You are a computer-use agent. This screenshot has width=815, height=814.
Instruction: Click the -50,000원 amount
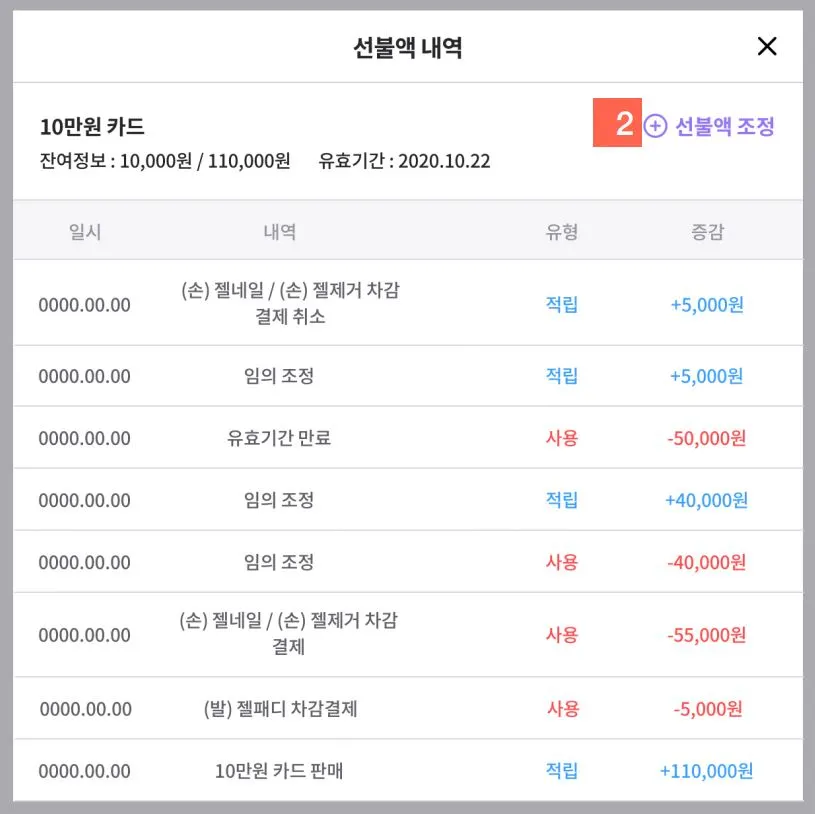coord(706,438)
